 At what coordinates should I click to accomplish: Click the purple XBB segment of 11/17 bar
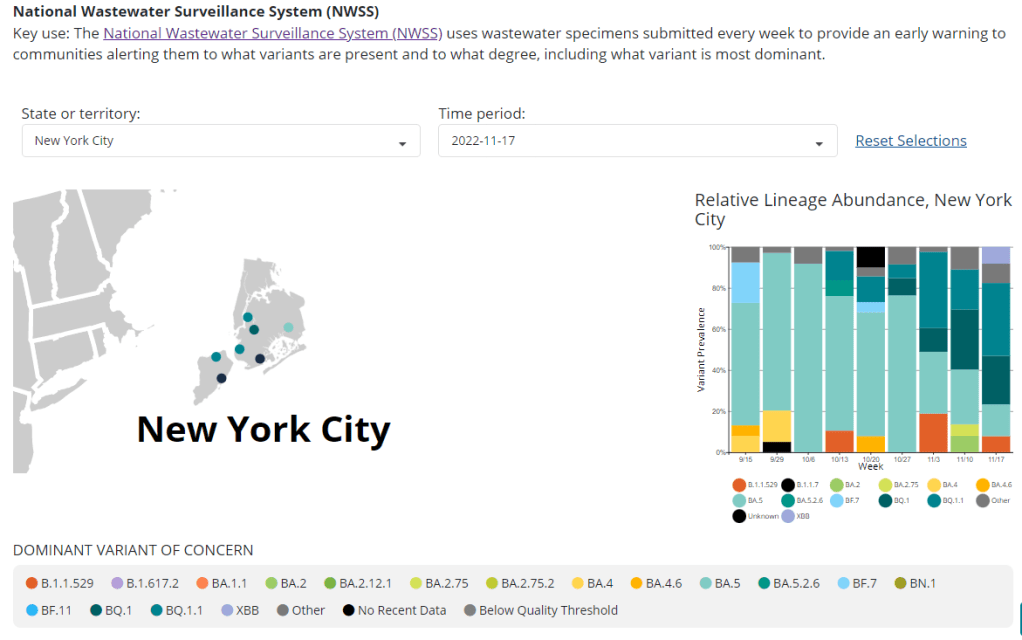pos(995,255)
